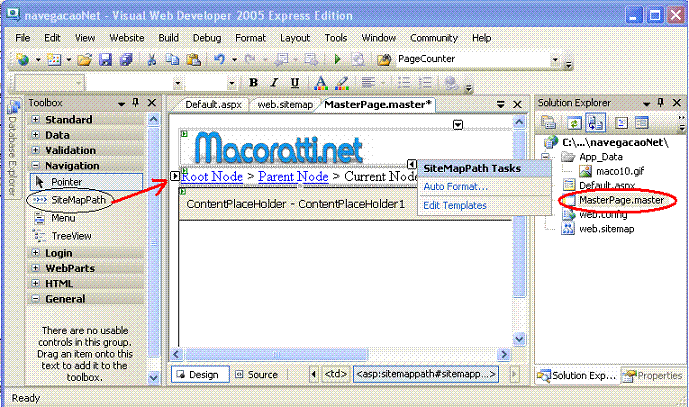Open the Debug menu

pyautogui.click(x=207, y=38)
